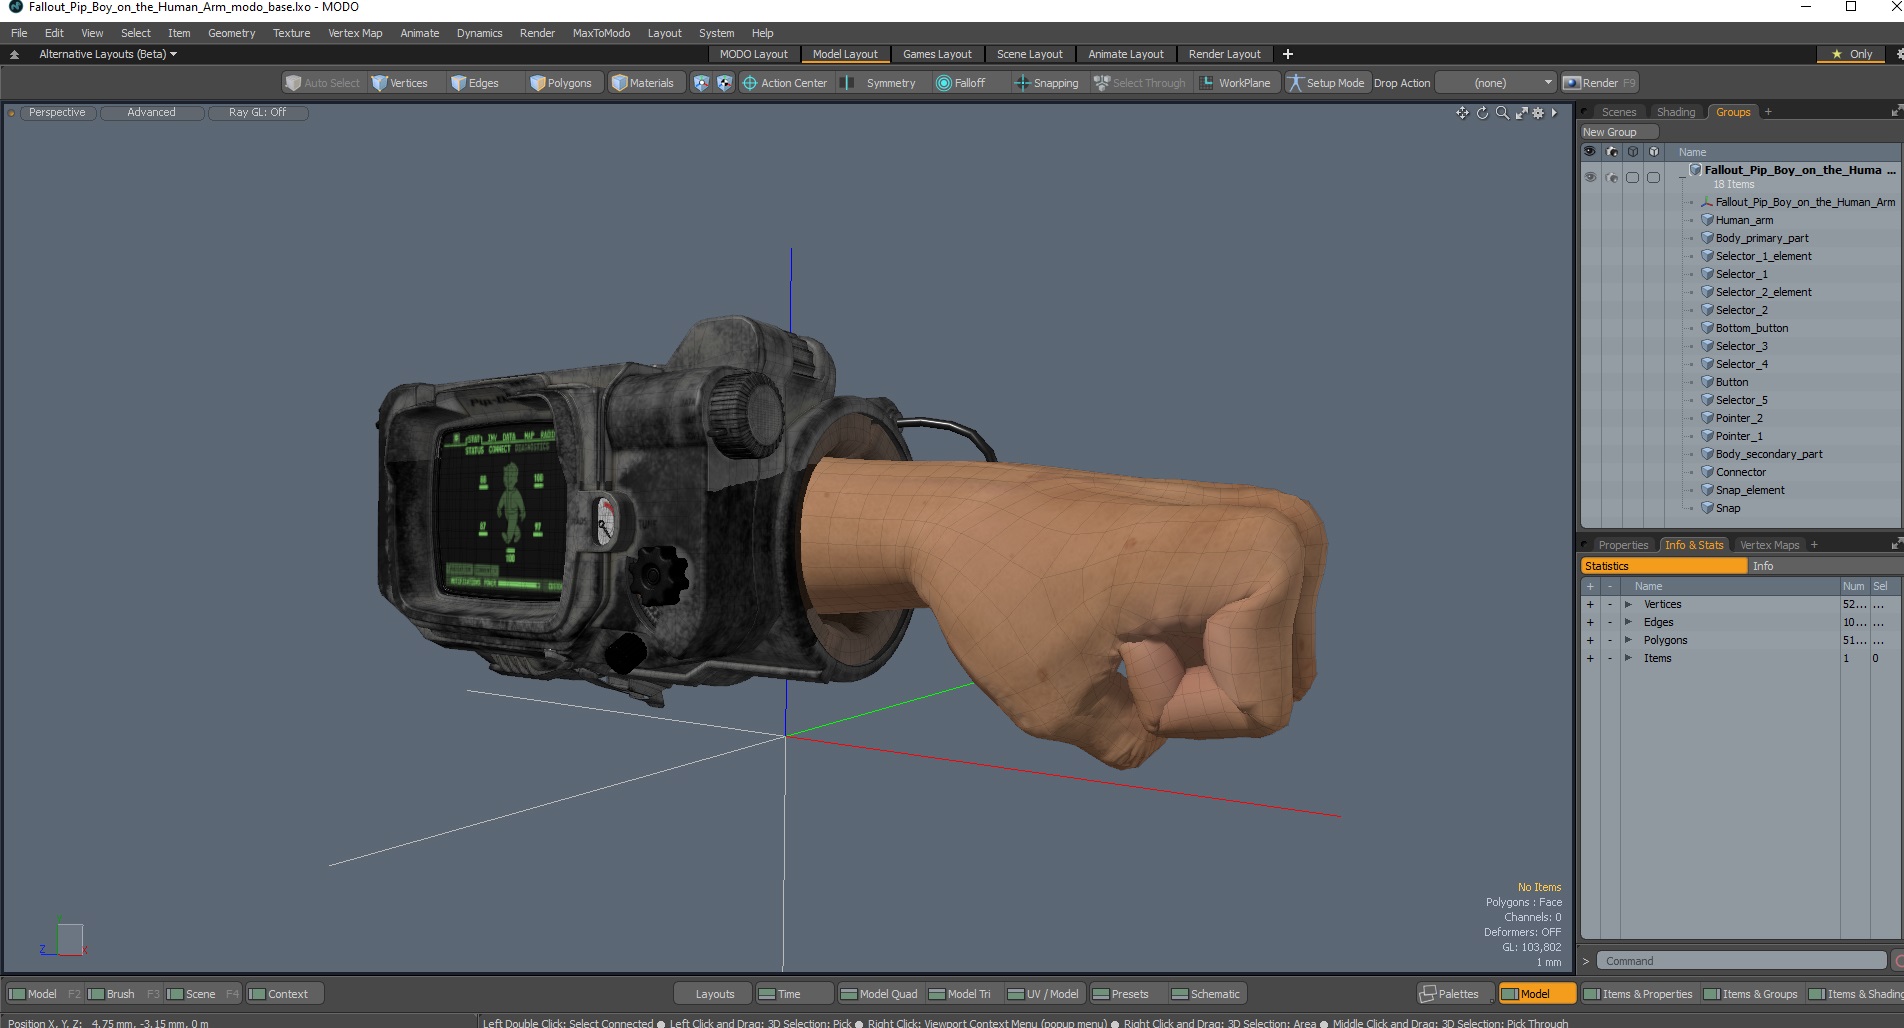
Task: Switch to the Games Layout tab
Action: (937, 54)
